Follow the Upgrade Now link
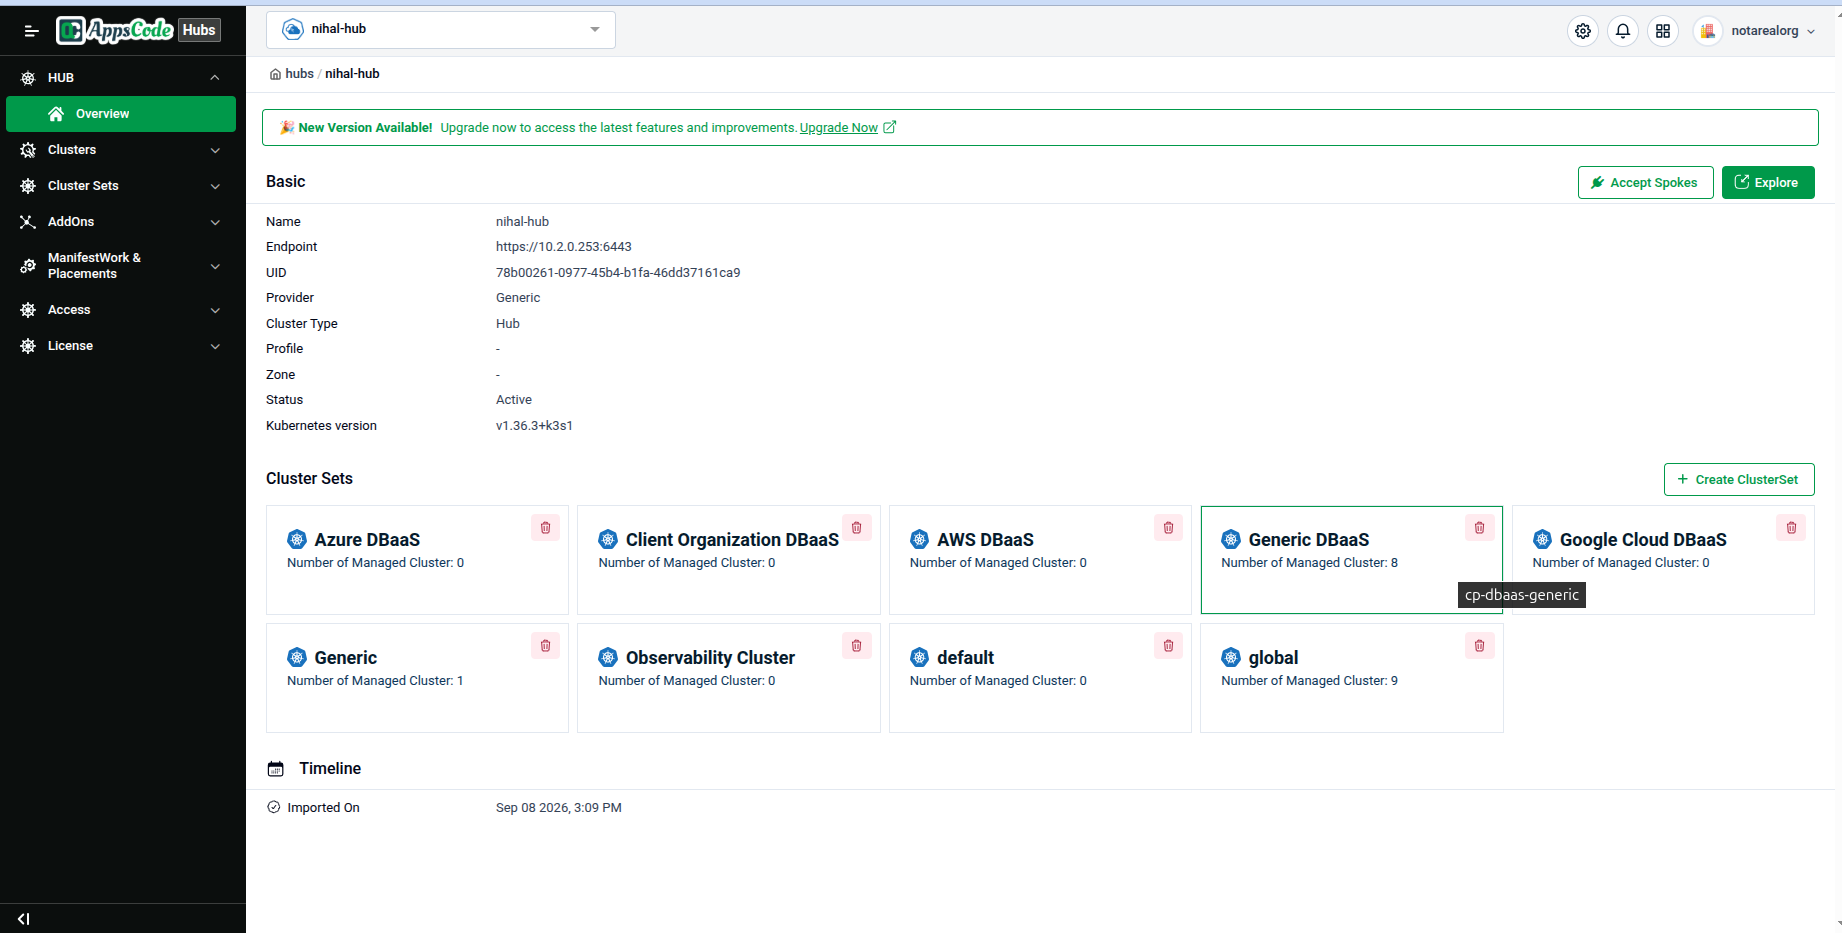Viewport: 1842px width, 933px height. [x=838, y=128]
